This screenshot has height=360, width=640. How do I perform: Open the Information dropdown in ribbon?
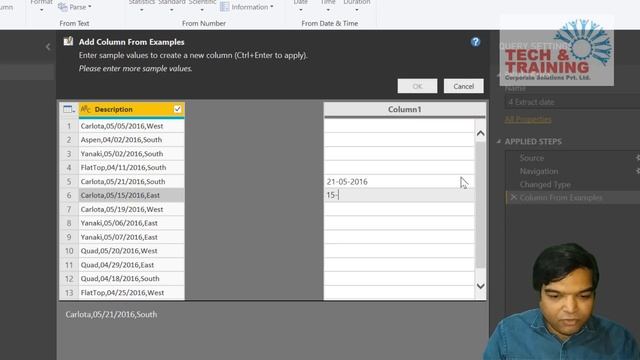(247, 7)
